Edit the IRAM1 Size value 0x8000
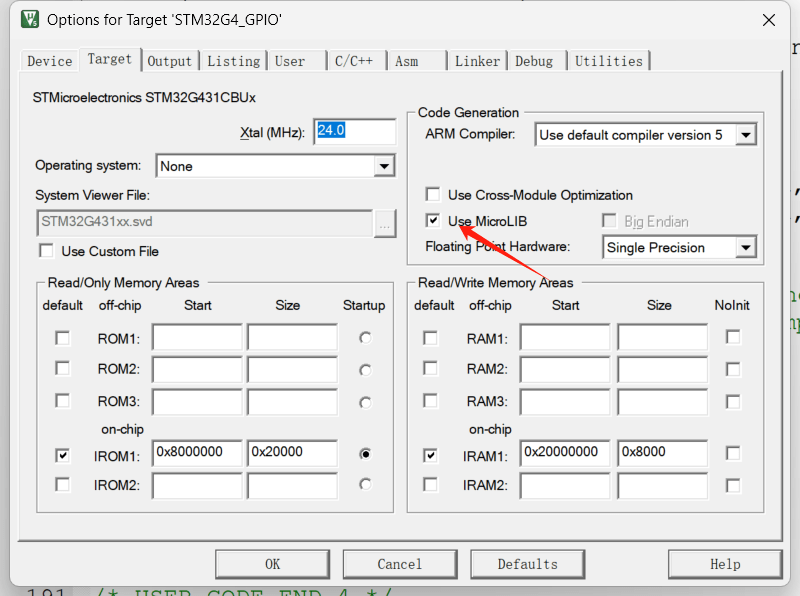This screenshot has width=800, height=596. [662, 453]
